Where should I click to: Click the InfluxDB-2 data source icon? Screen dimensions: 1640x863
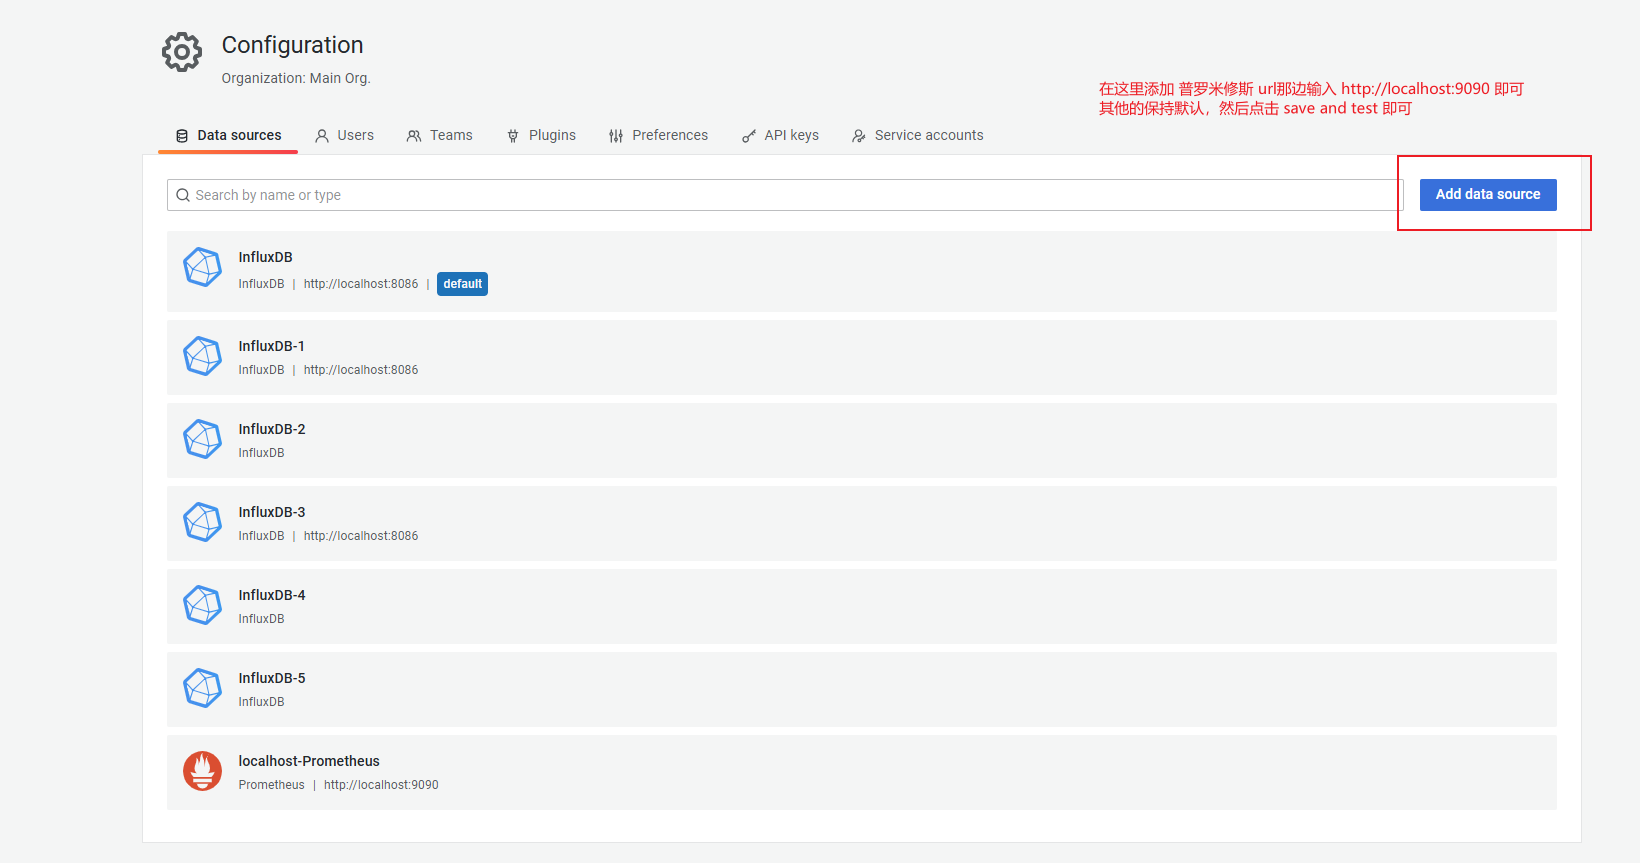tap(202, 439)
